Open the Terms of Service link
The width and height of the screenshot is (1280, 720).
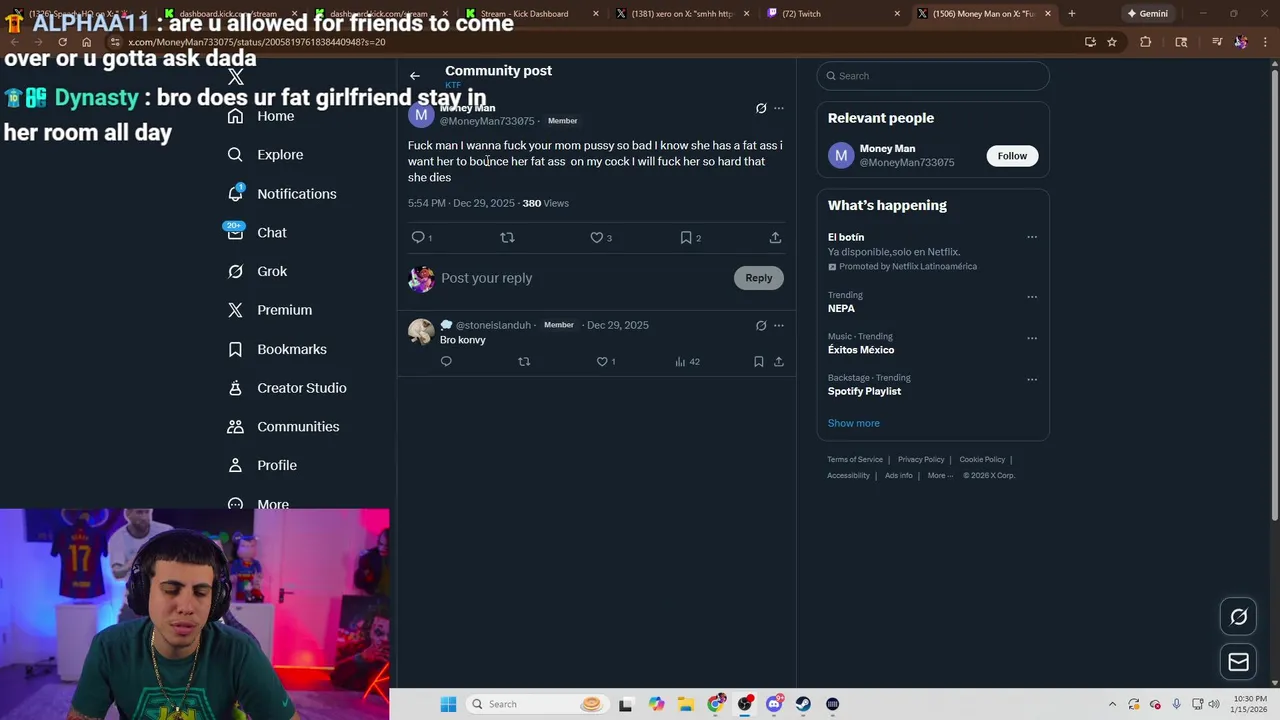click(855, 460)
